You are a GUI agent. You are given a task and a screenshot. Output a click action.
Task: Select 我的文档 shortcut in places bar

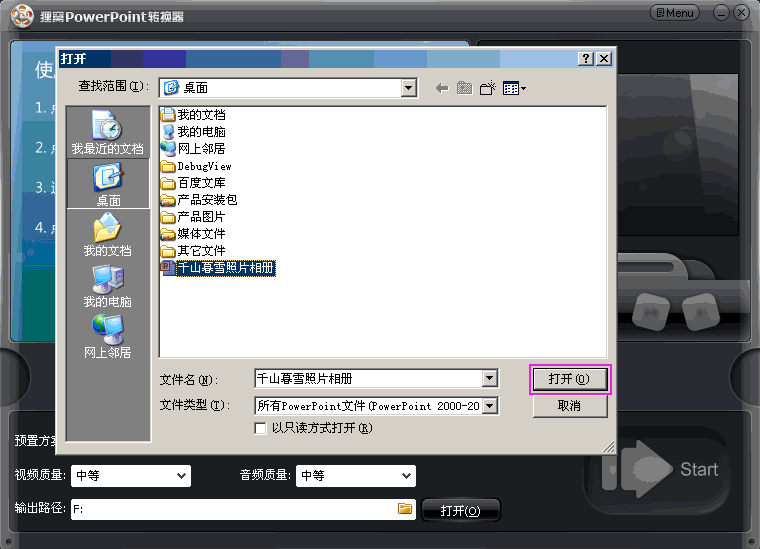(x=107, y=235)
